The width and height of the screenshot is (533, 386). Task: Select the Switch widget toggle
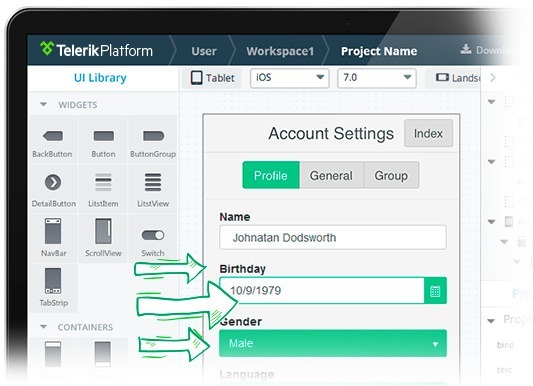[153, 235]
